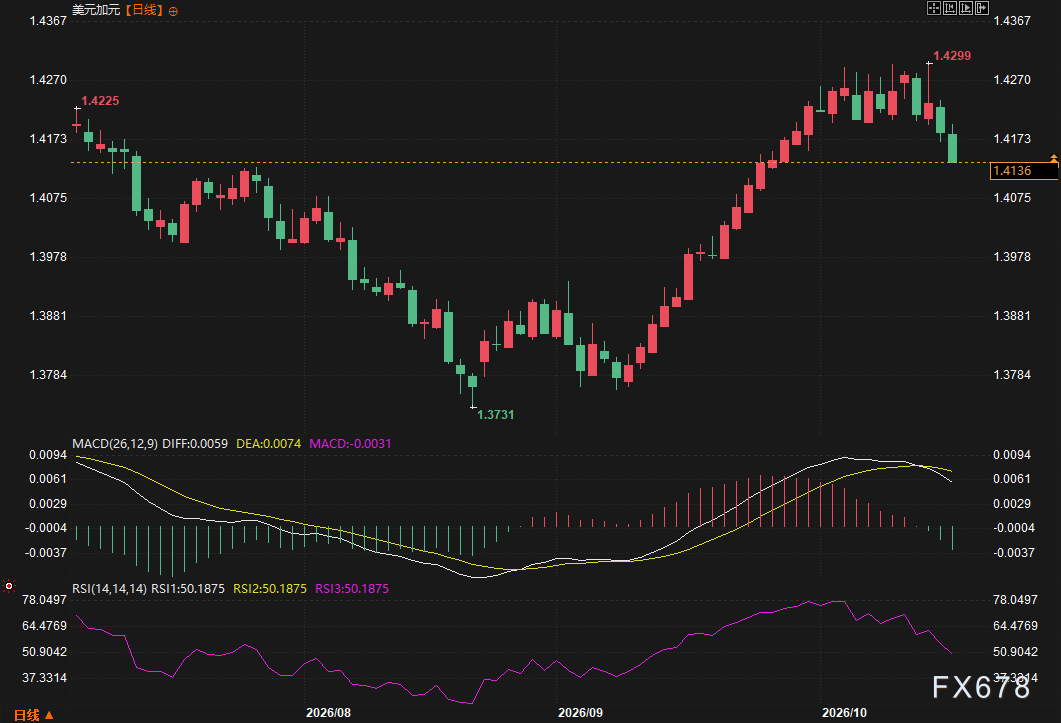1061x723 pixels.
Task: Click the red flashing dot icon beside RSI
Action: click(9, 586)
